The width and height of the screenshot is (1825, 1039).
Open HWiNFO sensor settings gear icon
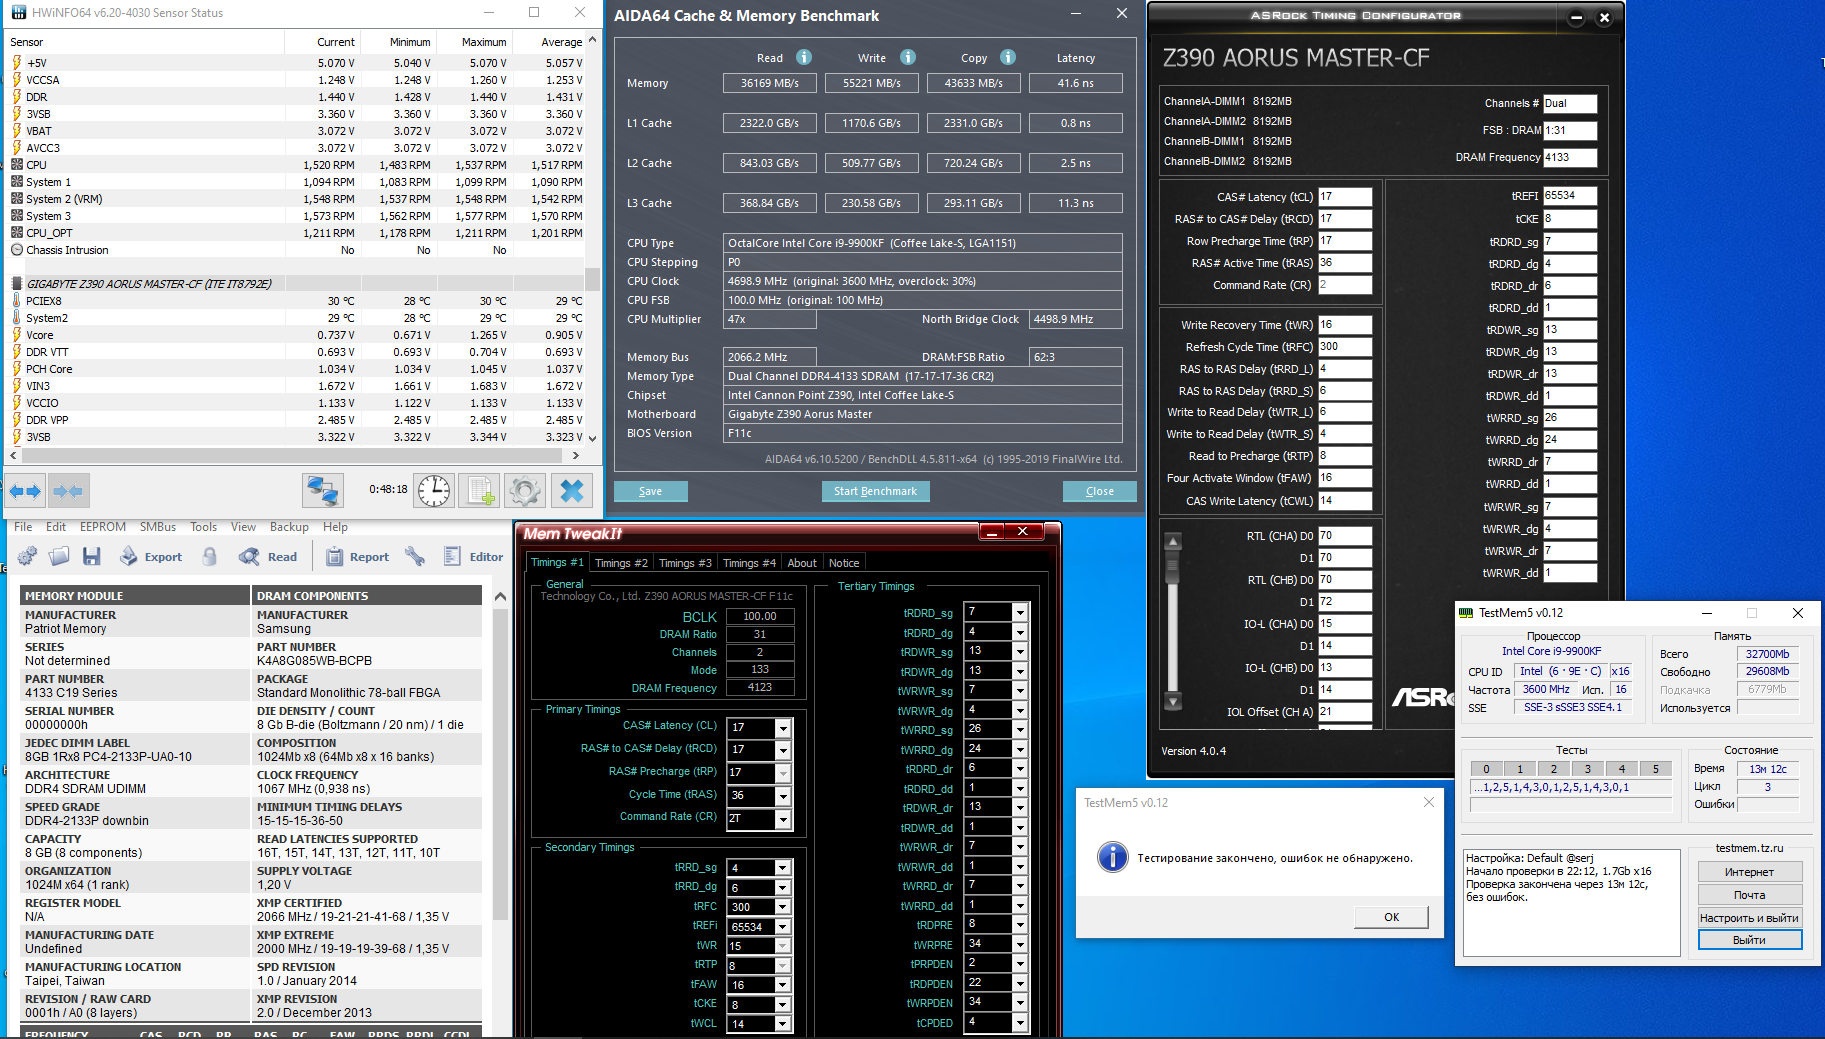pos(525,491)
